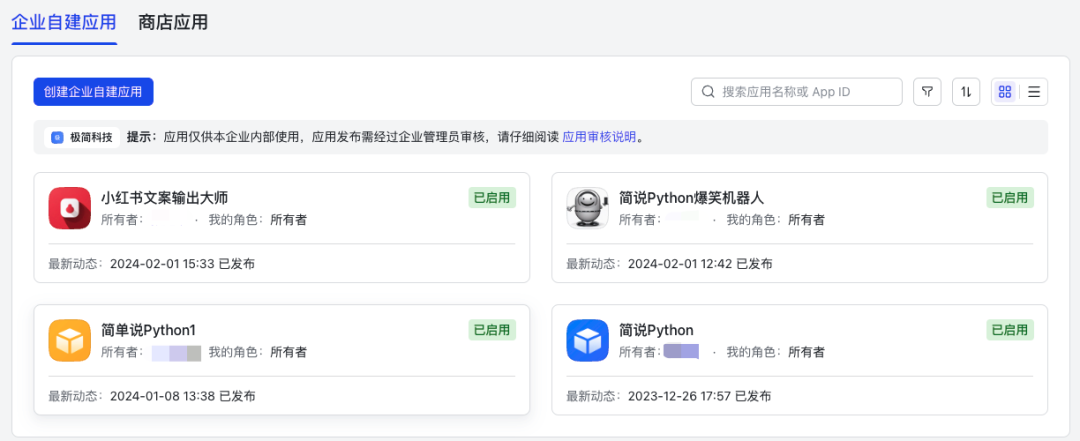Click 创建企业自建应用 button
Image resolution: width=1080 pixels, height=441 pixels.
click(x=93, y=92)
